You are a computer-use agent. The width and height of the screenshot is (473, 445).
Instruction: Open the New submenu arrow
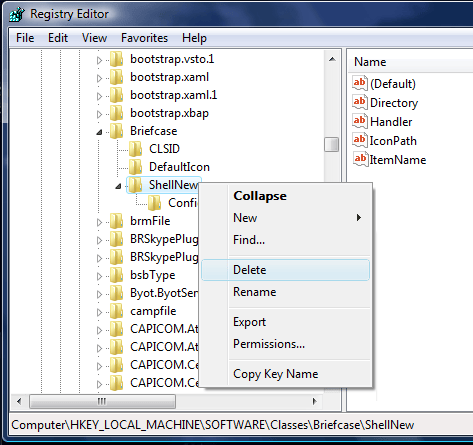coord(359,218)
